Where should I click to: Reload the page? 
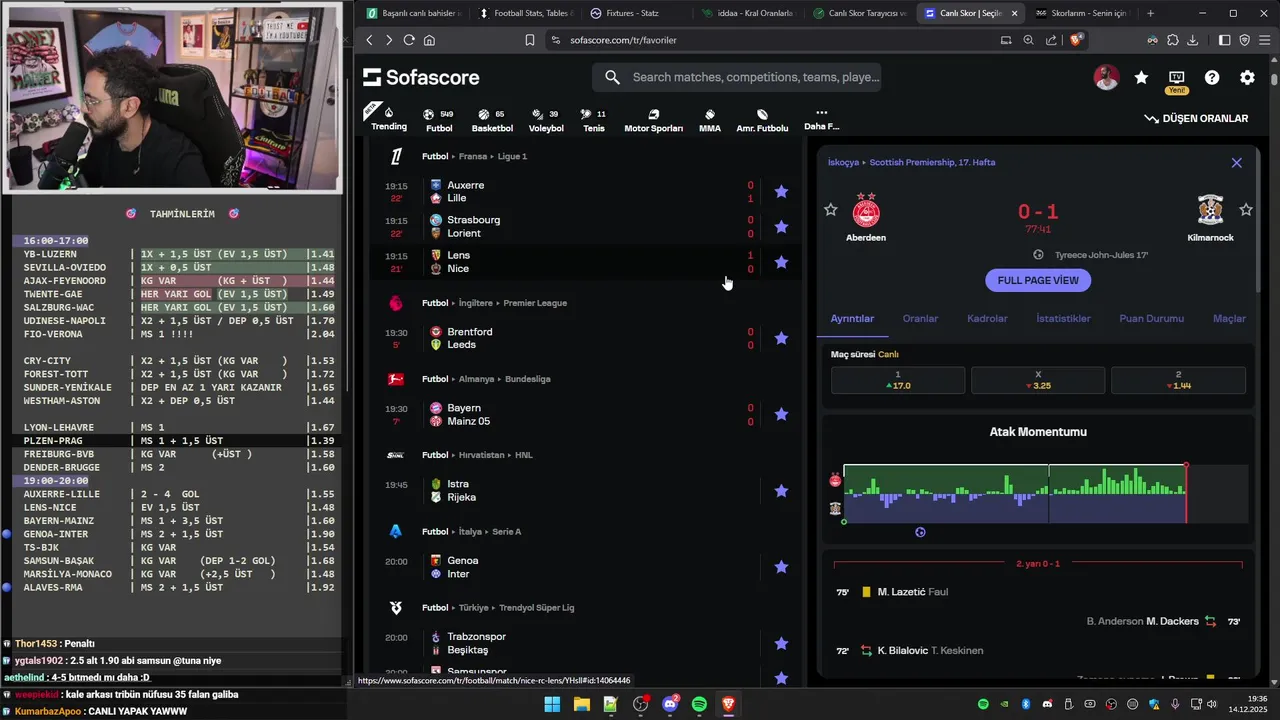(408, 40)
